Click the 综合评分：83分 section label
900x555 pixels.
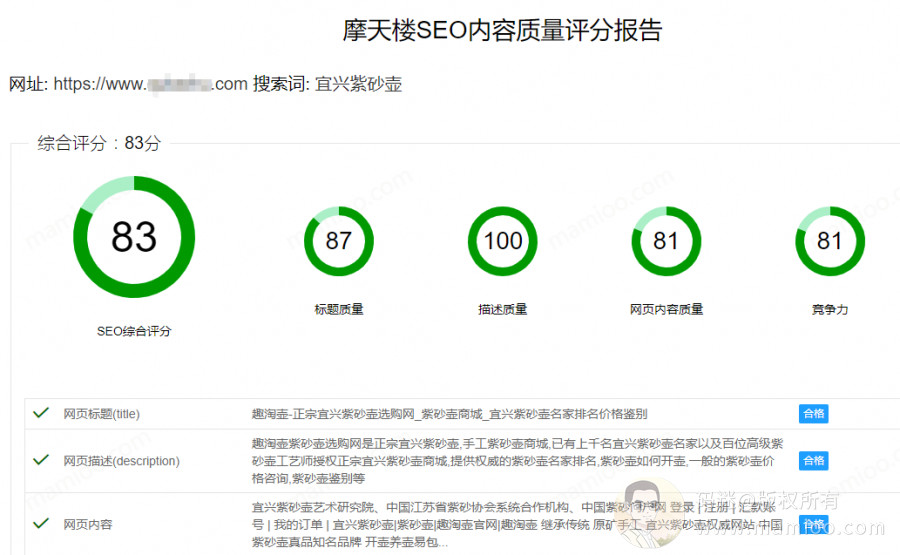pyautogui.click(x=99, y=143)
